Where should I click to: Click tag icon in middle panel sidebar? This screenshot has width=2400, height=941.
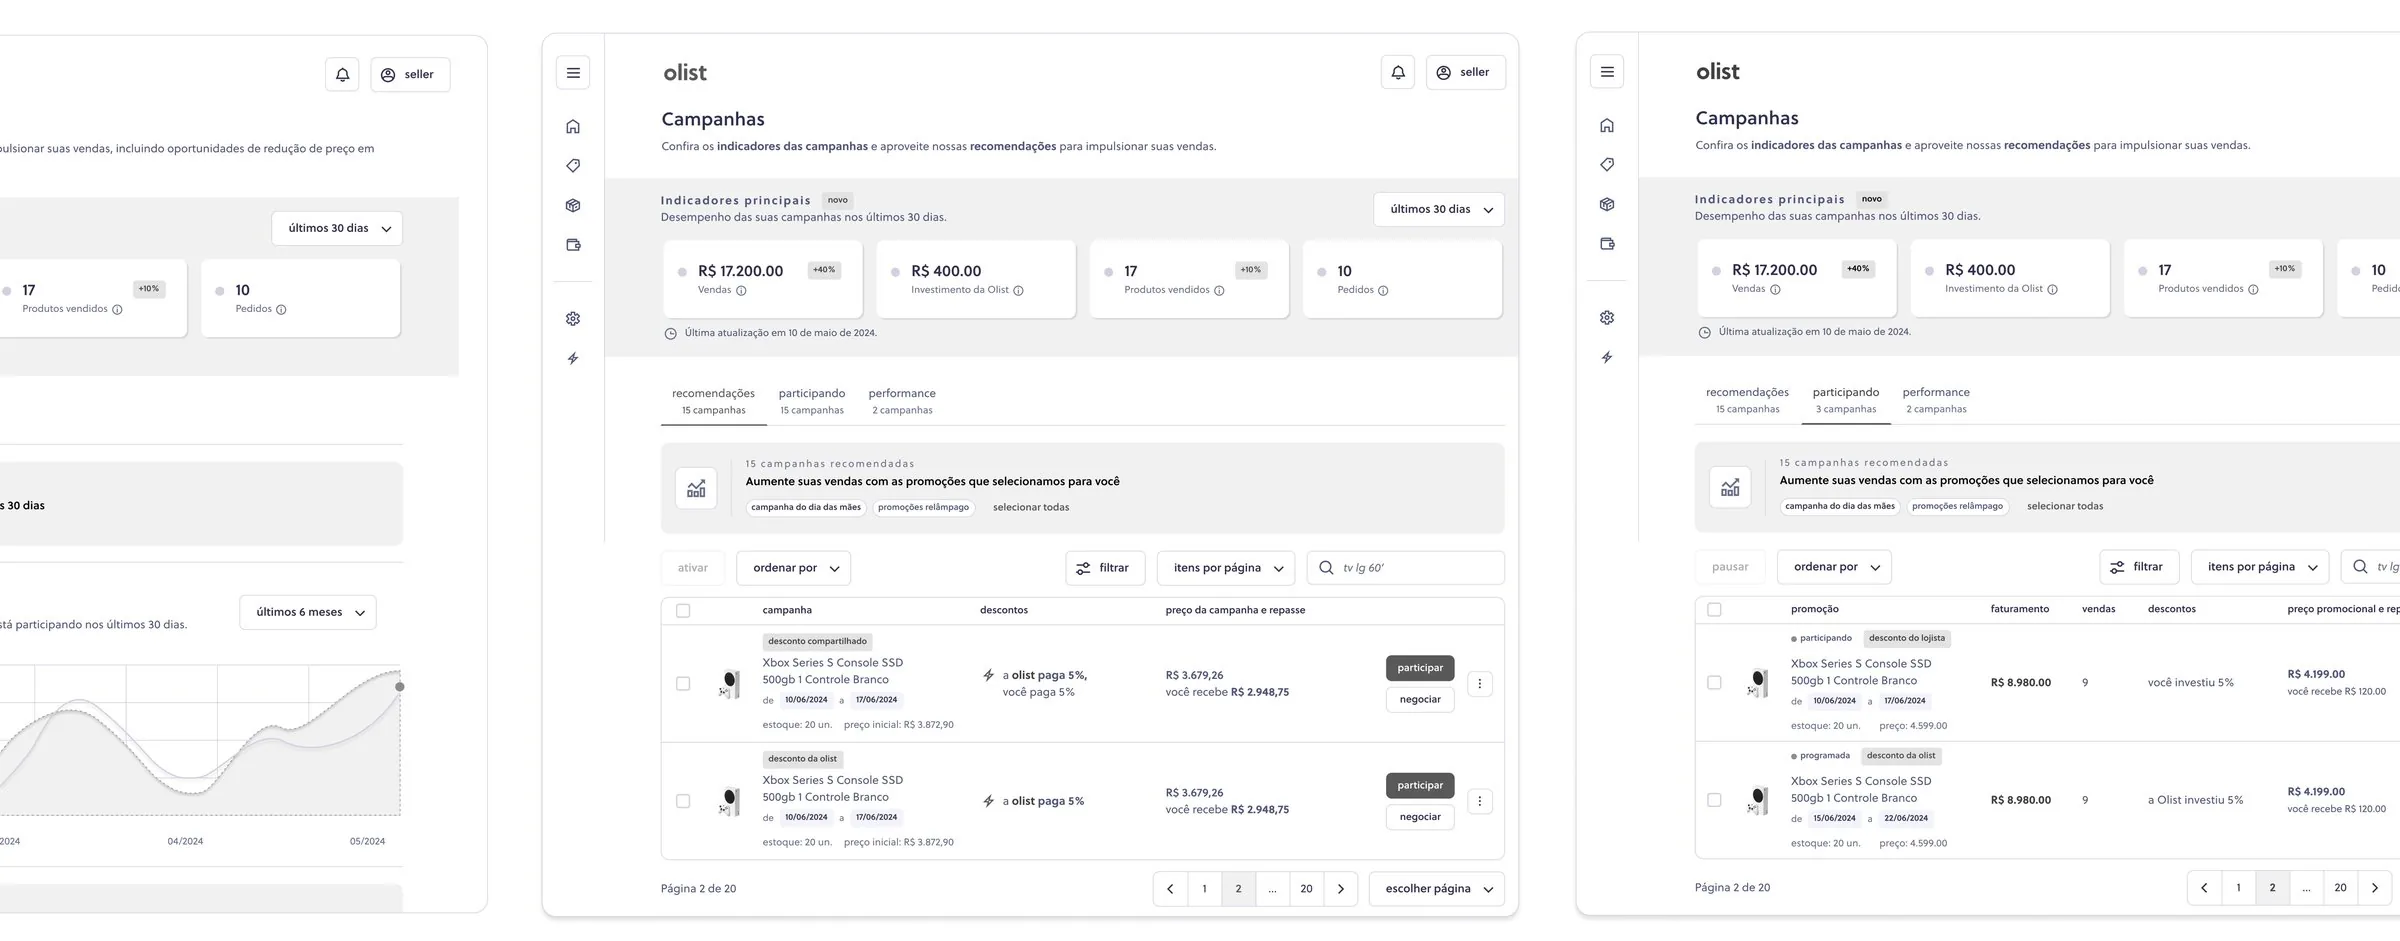click(573, 166)
